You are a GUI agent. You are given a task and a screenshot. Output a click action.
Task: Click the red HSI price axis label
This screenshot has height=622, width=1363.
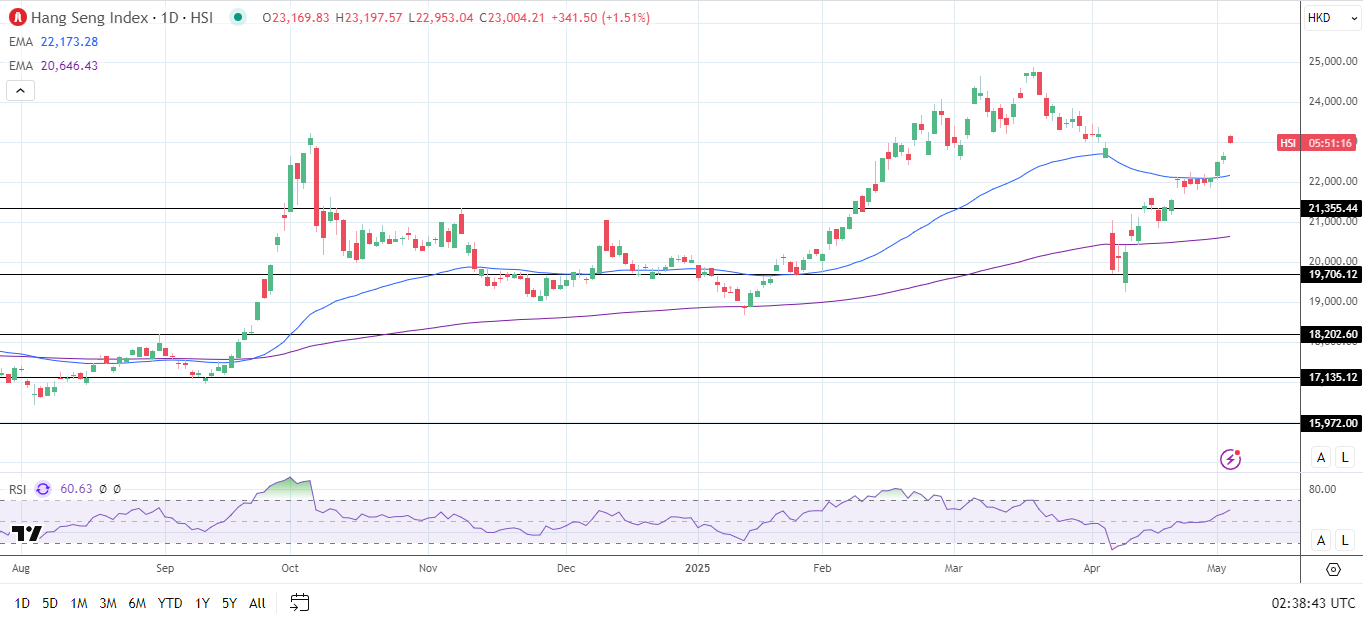click(x=1288, y=143)
